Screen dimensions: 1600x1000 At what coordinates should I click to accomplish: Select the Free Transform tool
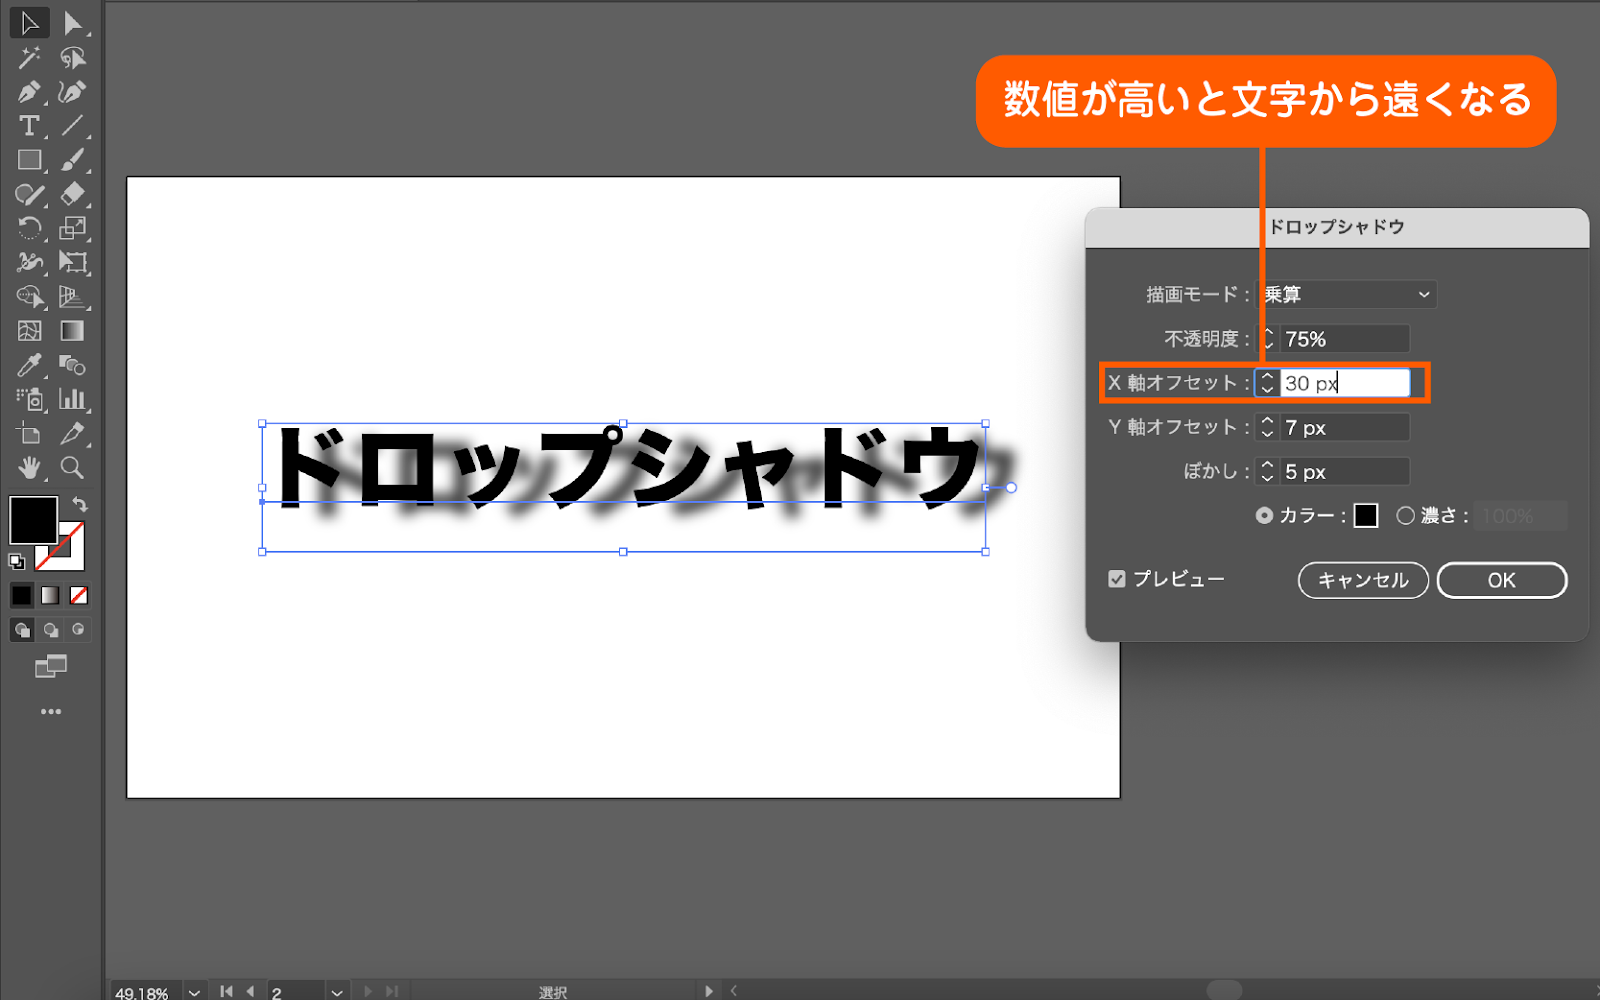click(72, 262)
